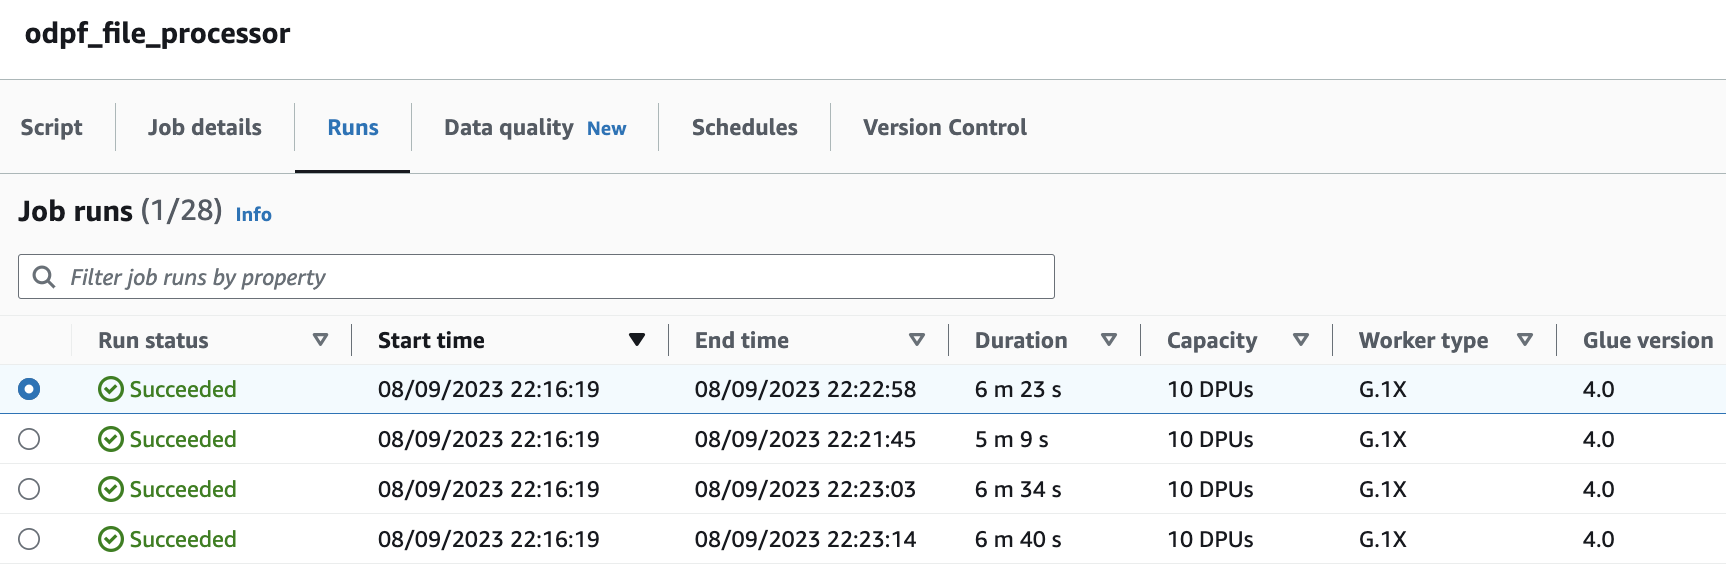This screenshot has width=1726, height=572.
Task: Click end time '08/09/2023 22:23:14'
Action: (805, 539)
